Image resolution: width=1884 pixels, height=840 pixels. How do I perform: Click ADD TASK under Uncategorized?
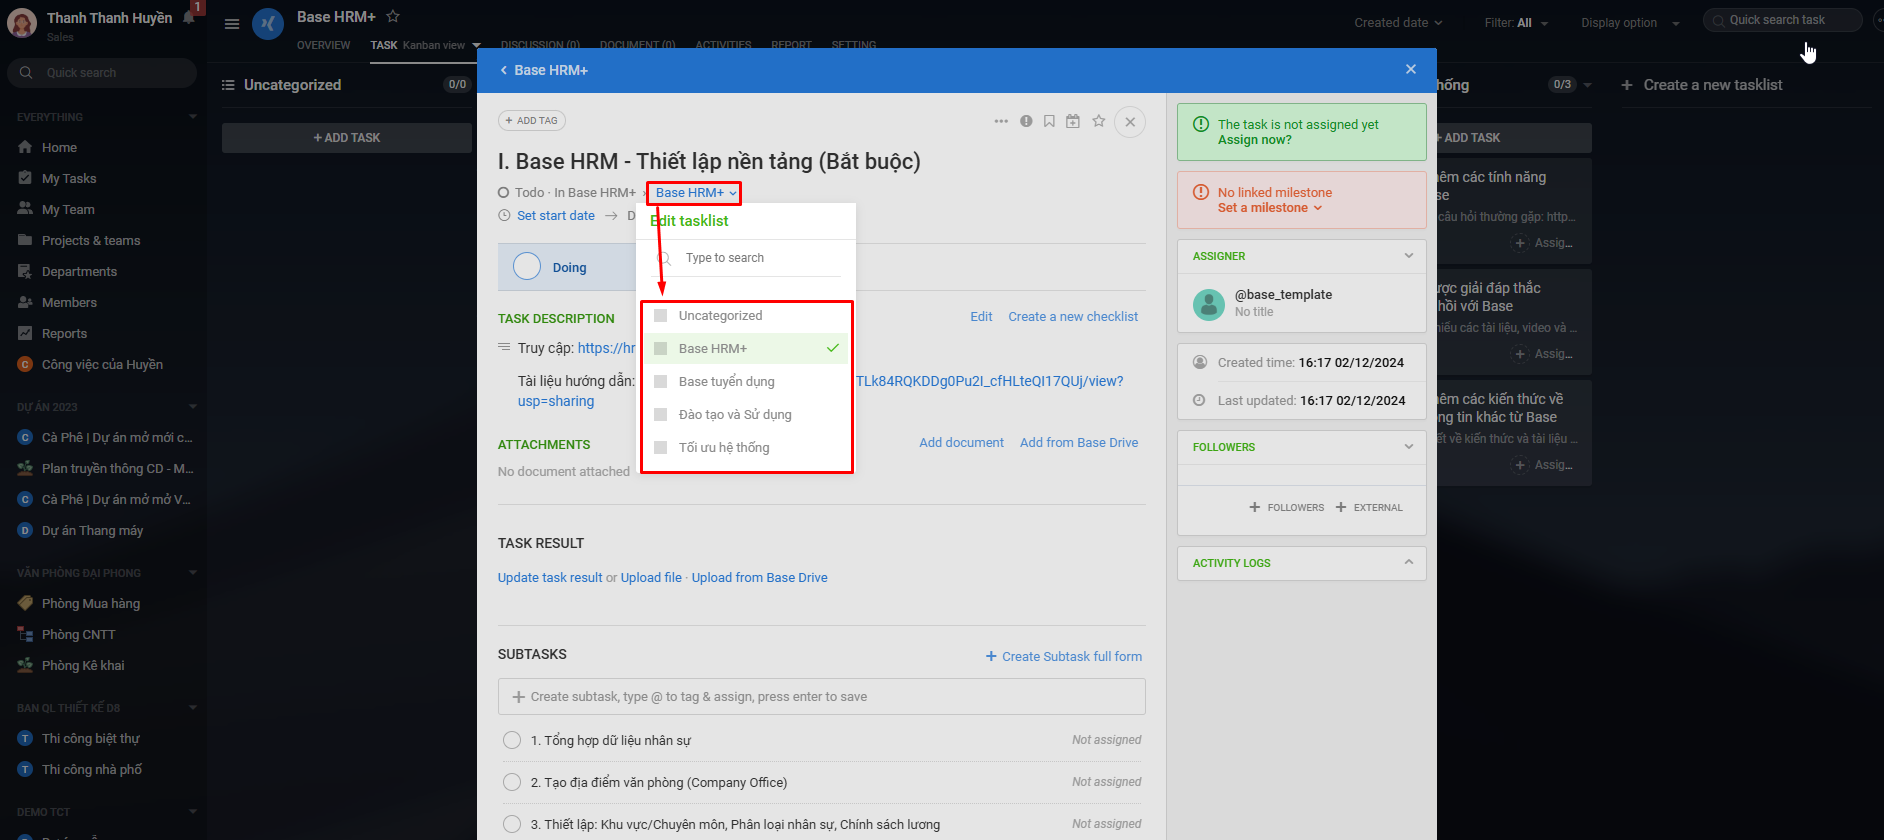[347, 138]
